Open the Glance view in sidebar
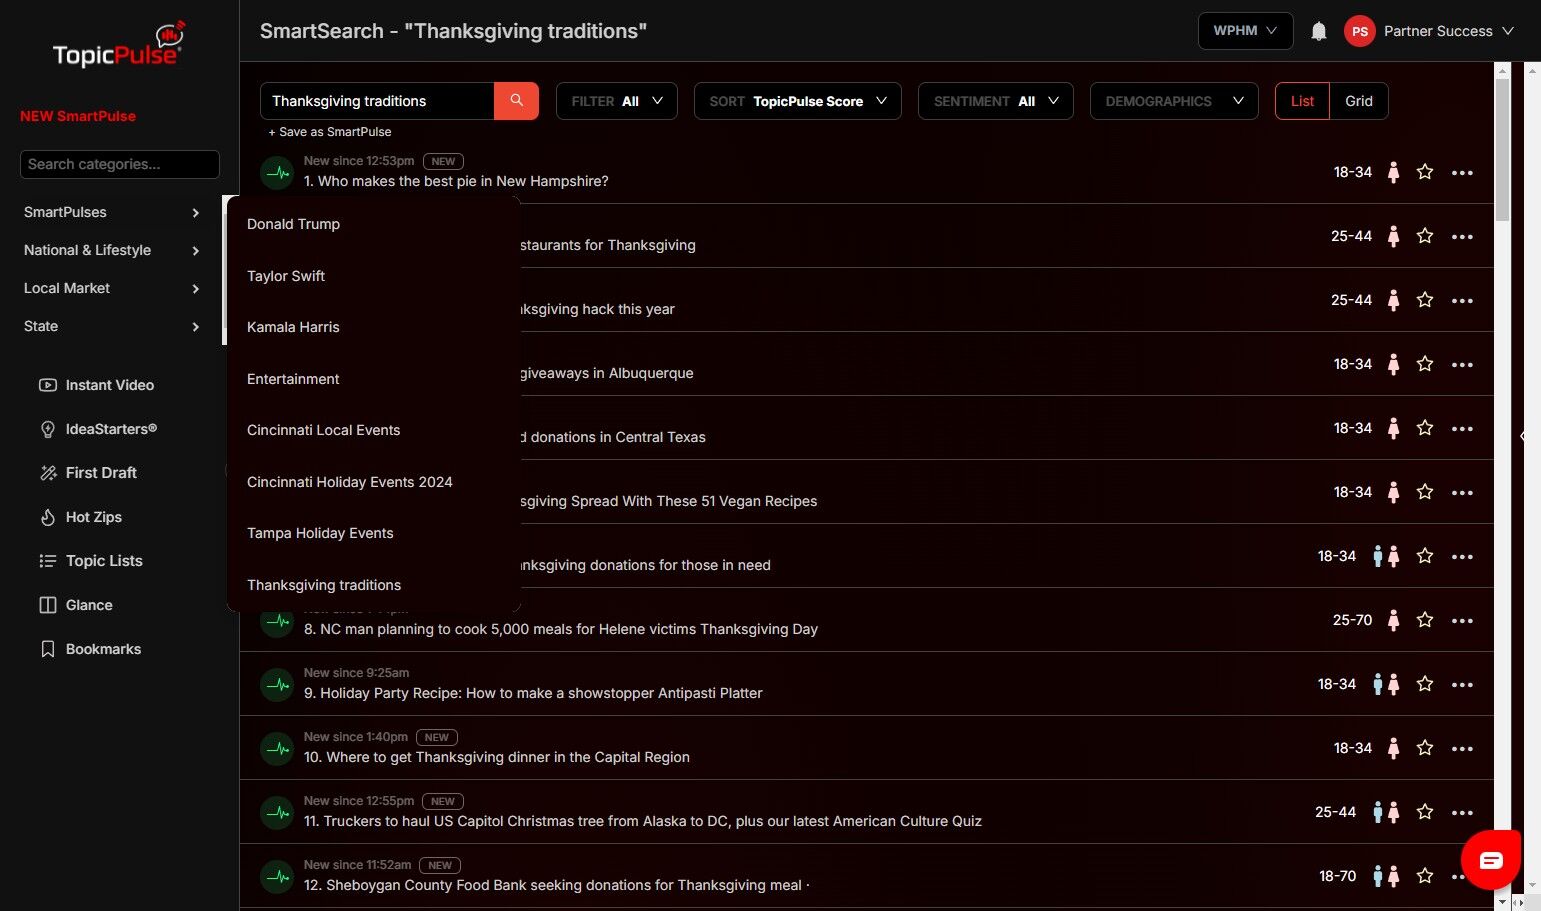Viewport: 1541px width, 911px height. (x=88, y=605)
